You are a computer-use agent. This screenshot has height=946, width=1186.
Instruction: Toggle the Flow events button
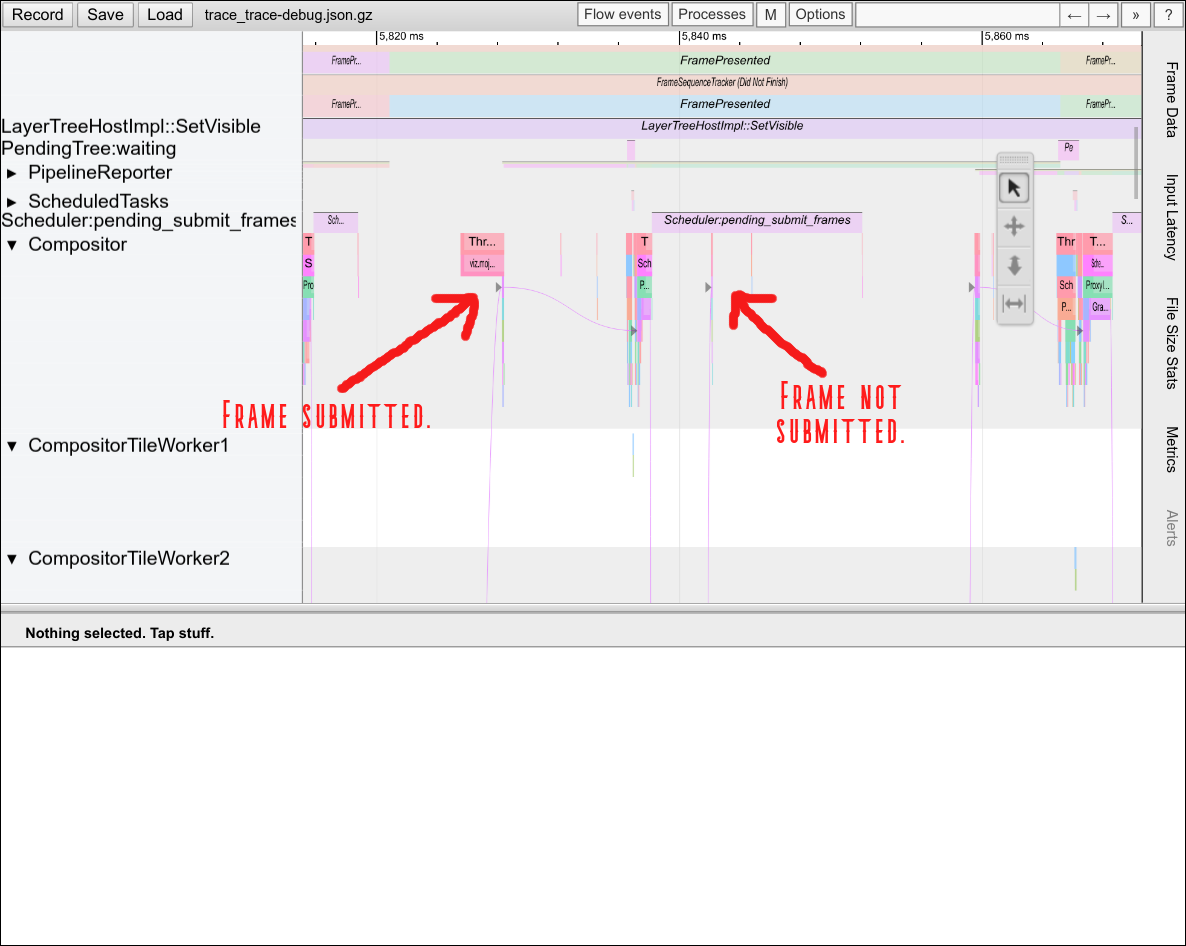point(623,15)
